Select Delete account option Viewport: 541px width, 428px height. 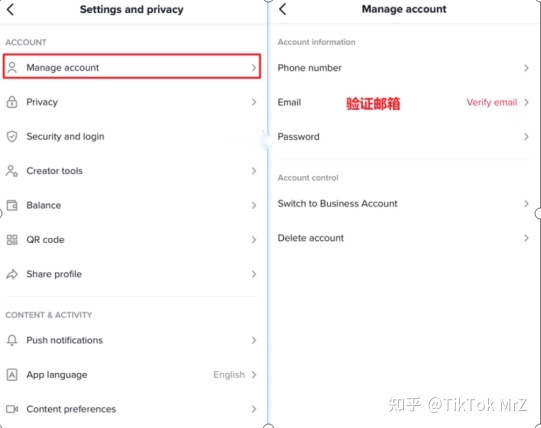(404, 238)
